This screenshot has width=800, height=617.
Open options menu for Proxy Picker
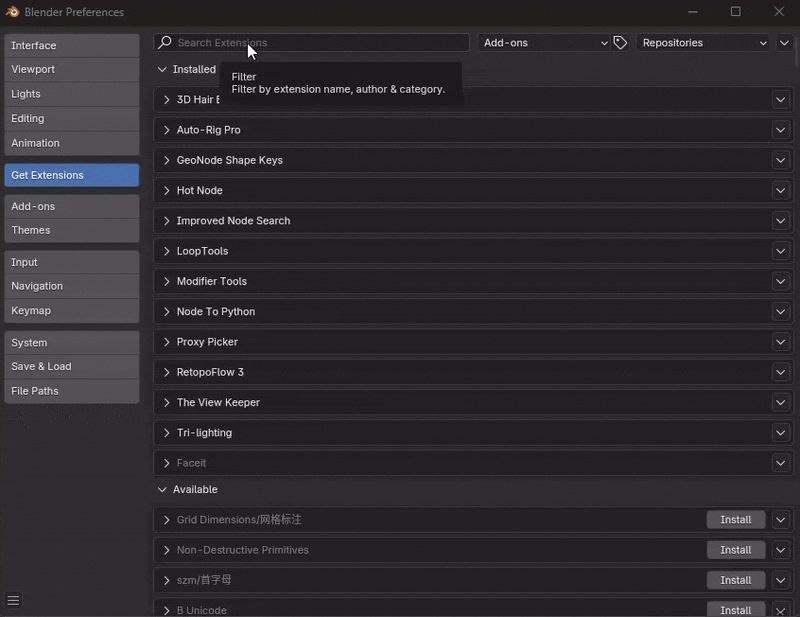780,341
